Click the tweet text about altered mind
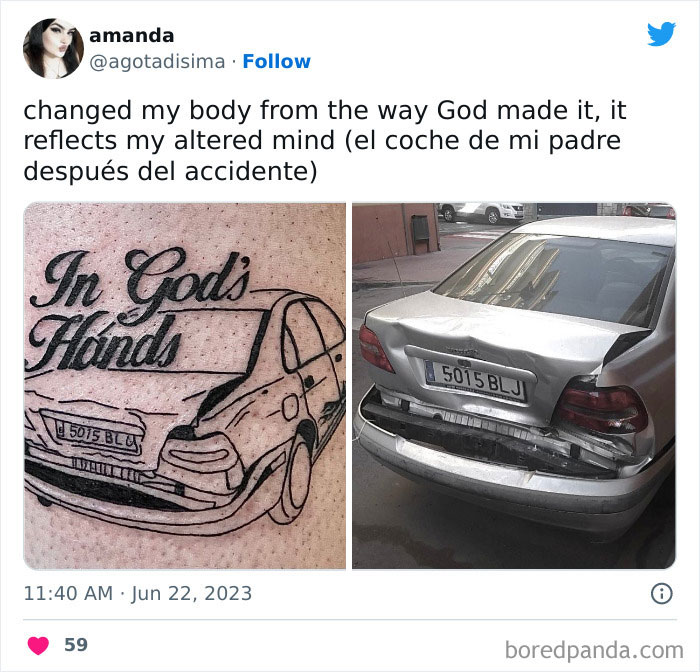700x672 pixels. [x=325, y=141]
